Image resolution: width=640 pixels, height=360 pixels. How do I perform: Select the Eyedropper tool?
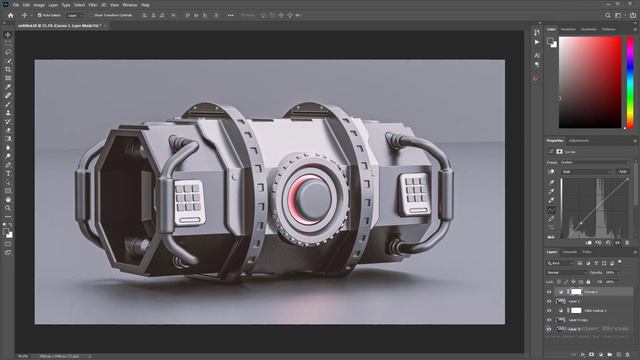(8, 87)
